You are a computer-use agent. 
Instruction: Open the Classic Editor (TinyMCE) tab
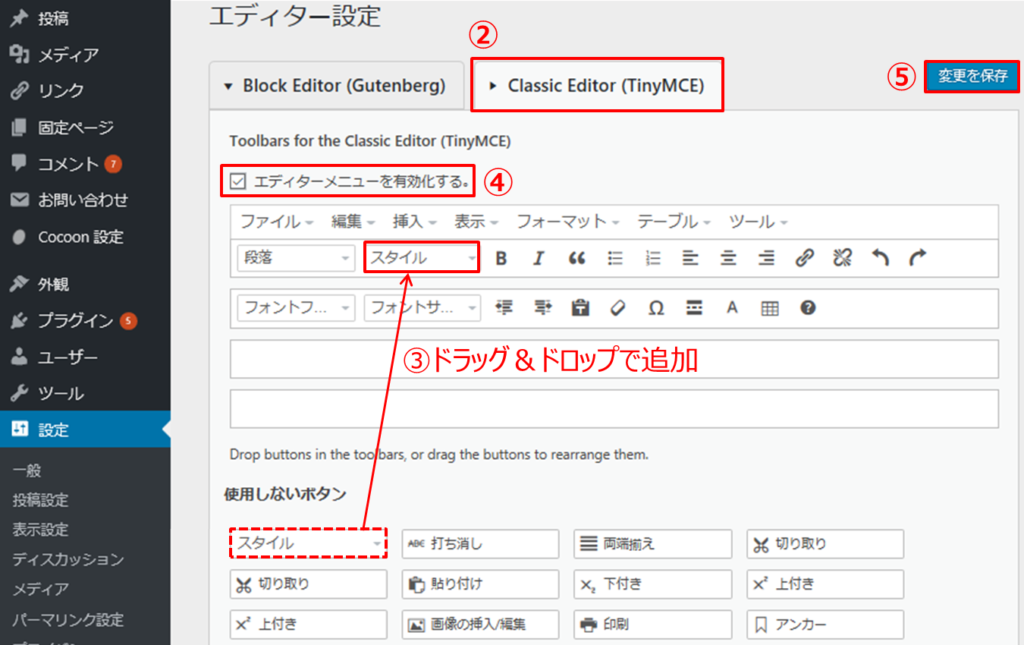tap(598, 86)
